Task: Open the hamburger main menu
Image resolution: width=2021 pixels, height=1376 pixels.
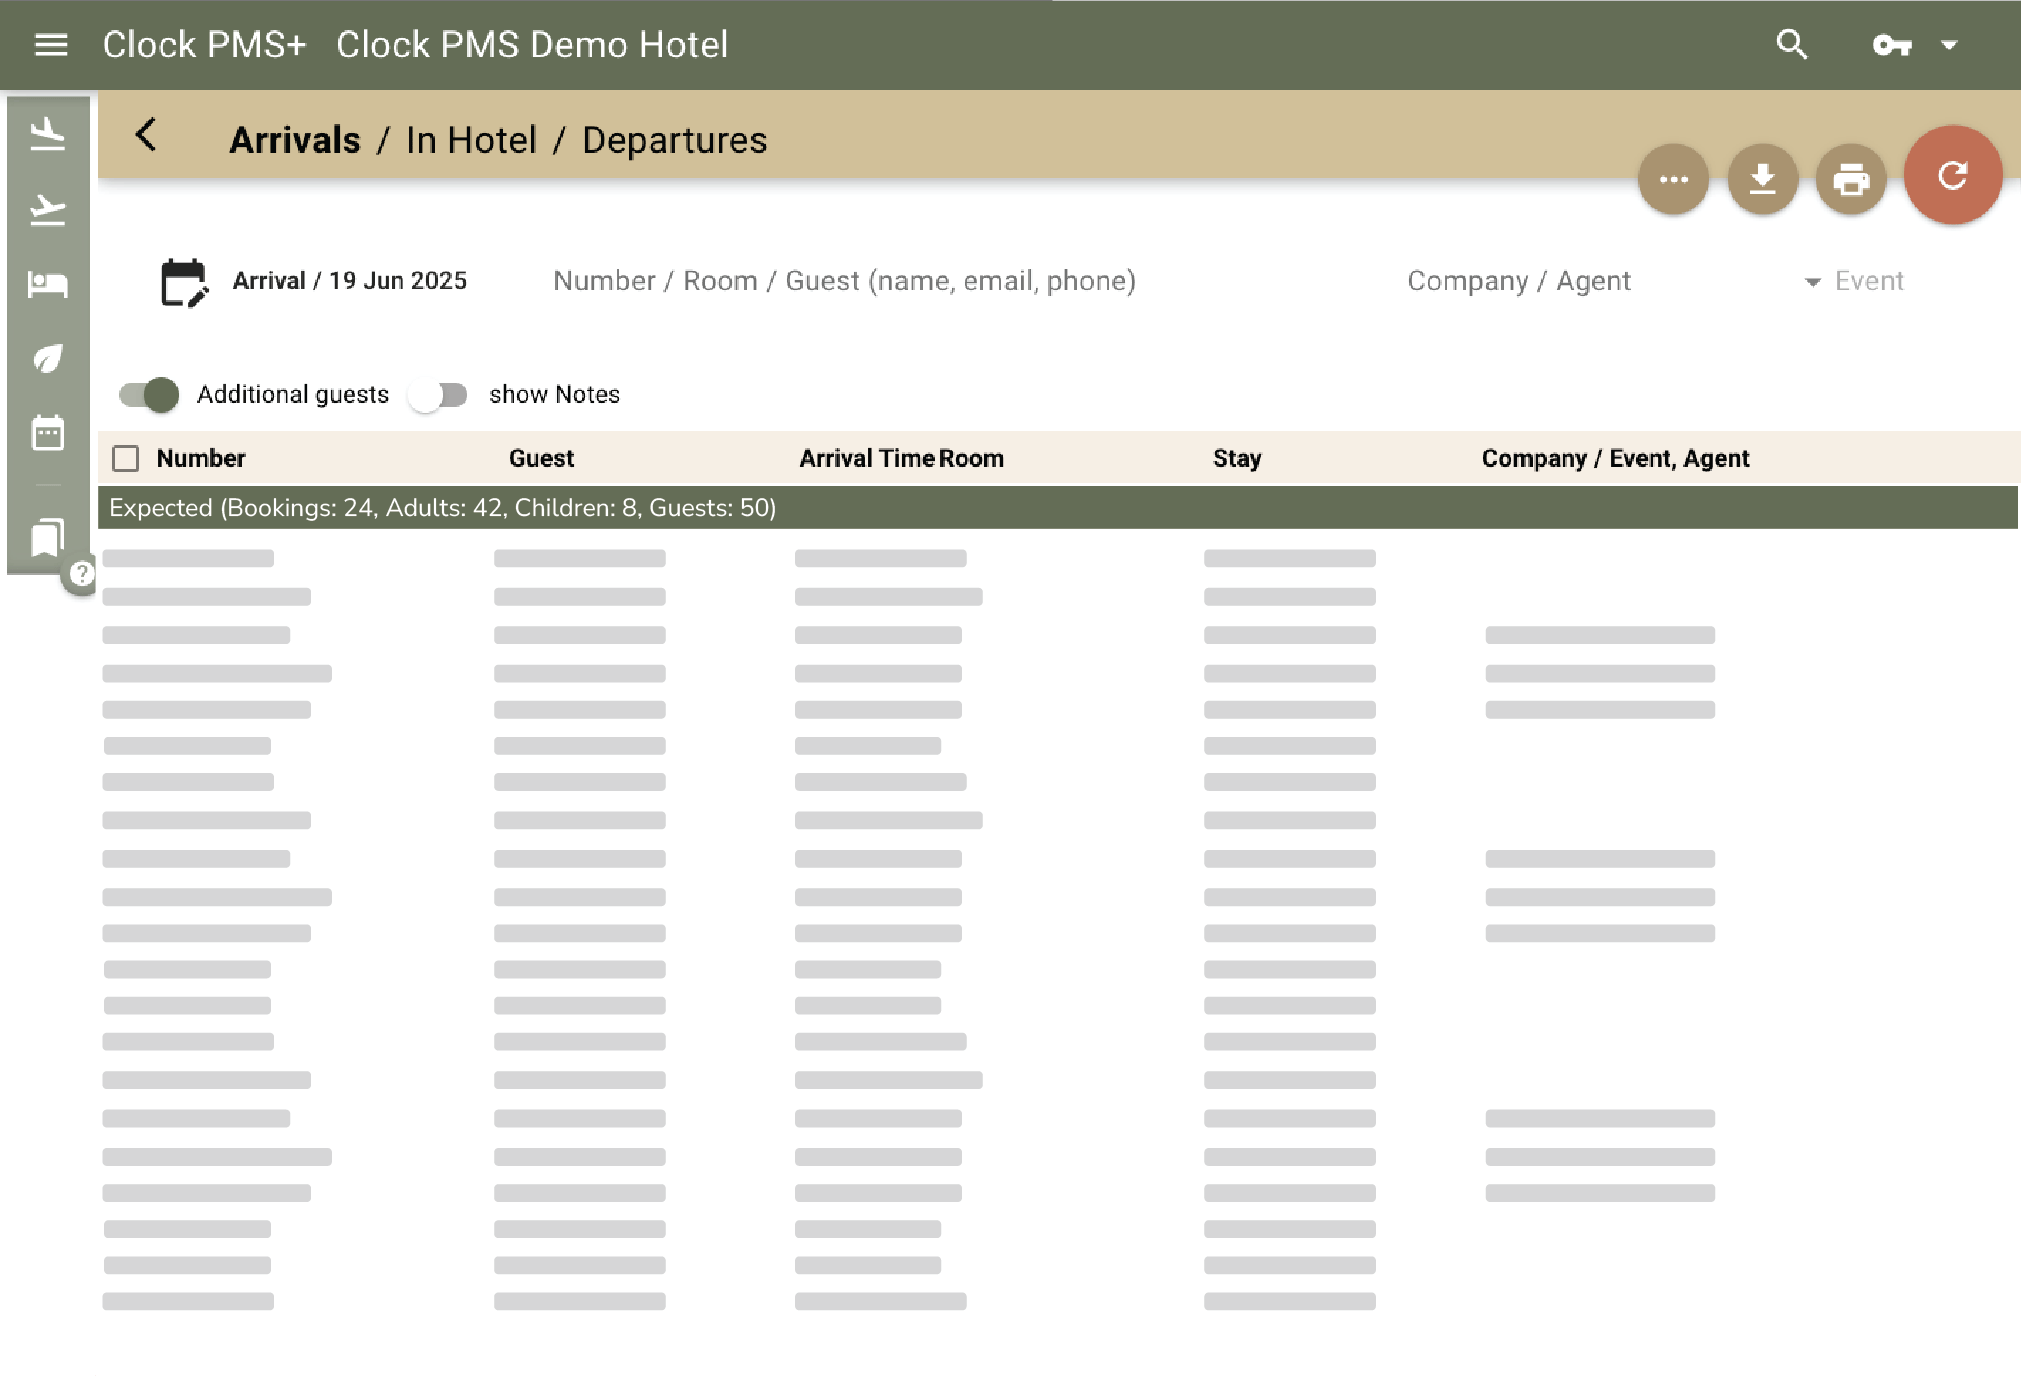Action: tap(51, 45)
